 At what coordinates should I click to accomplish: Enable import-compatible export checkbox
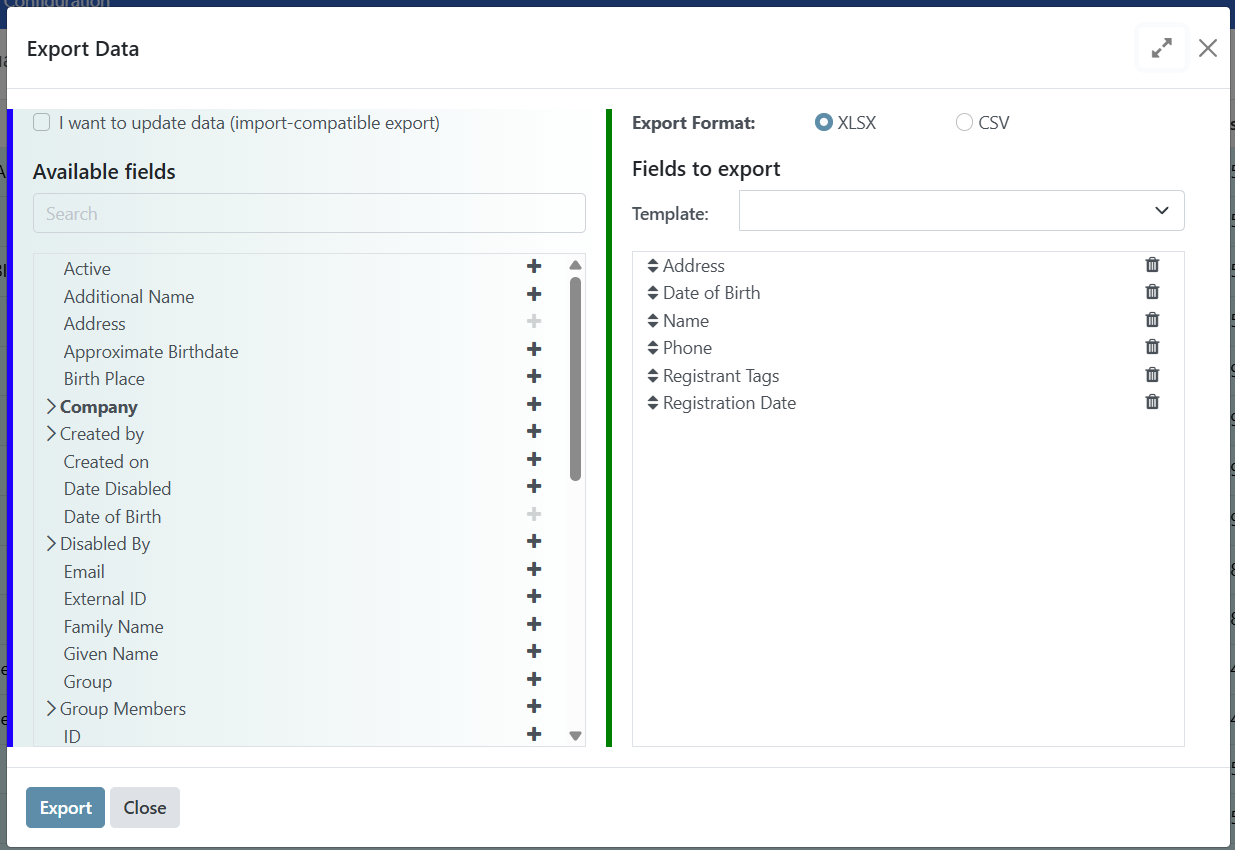39,121
